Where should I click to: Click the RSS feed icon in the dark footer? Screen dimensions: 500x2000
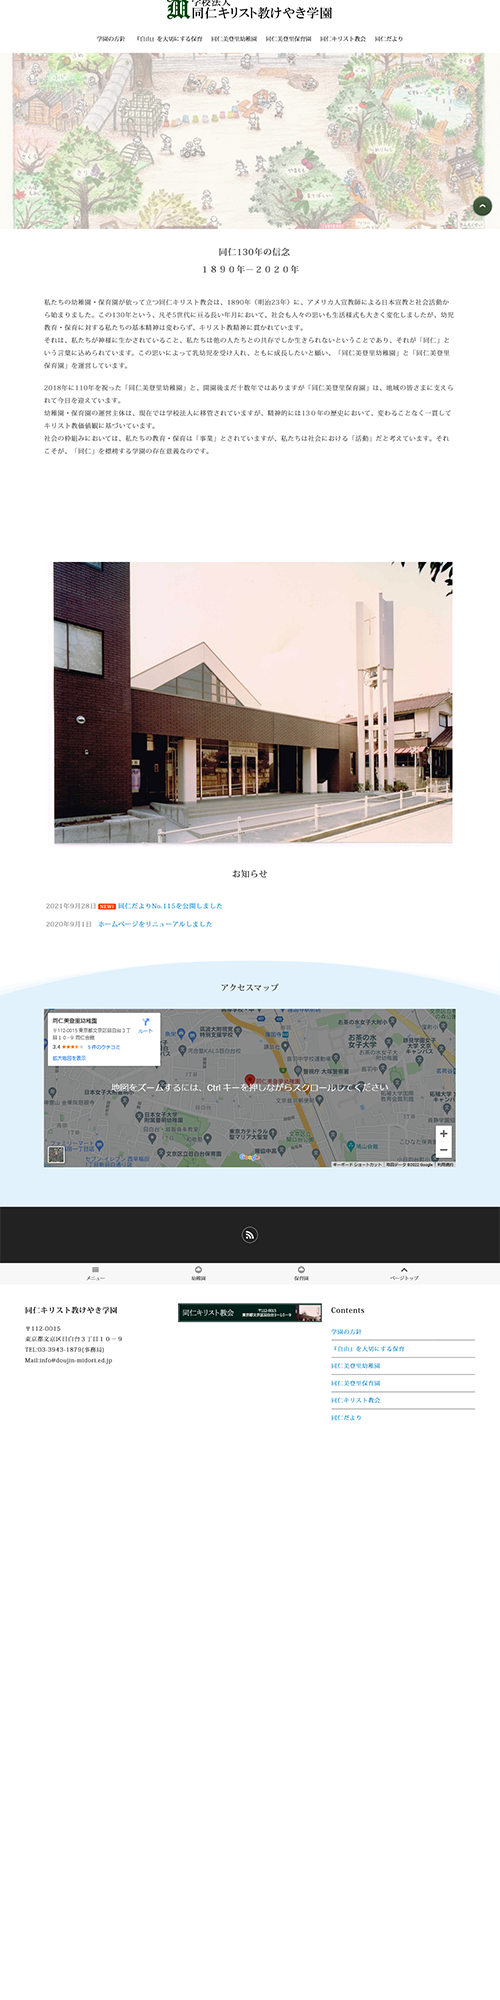pyautogui.click(x=250, y=1235)
